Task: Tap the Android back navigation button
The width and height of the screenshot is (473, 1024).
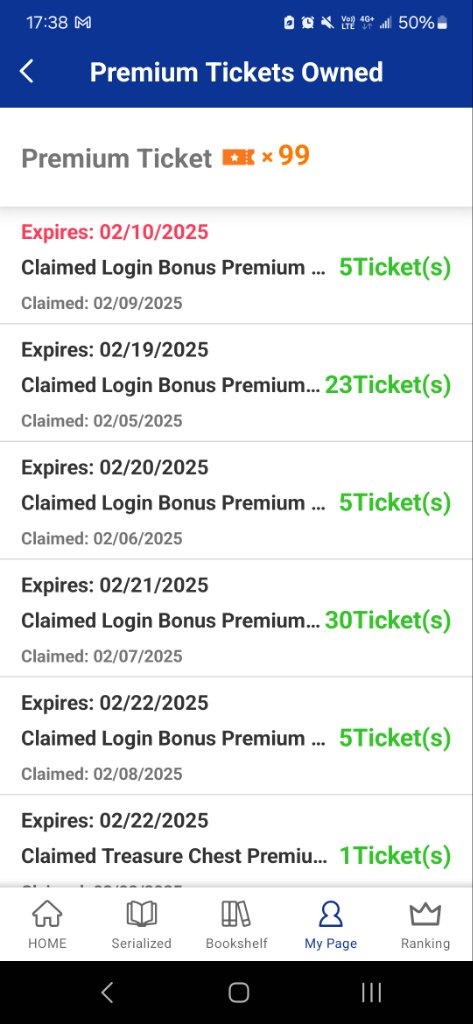Action: [x=107, y=993]
